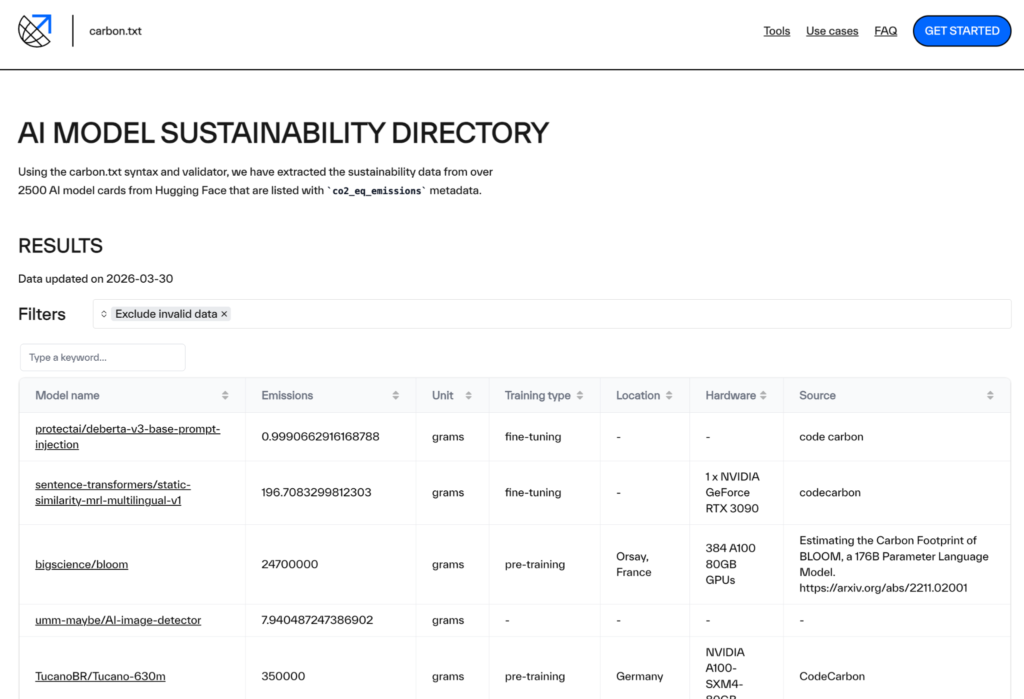Image resolution: width=1024 pixels, height=699 pixels.
Task: Remove the Exclude invalid data filter
Action: 224,313
